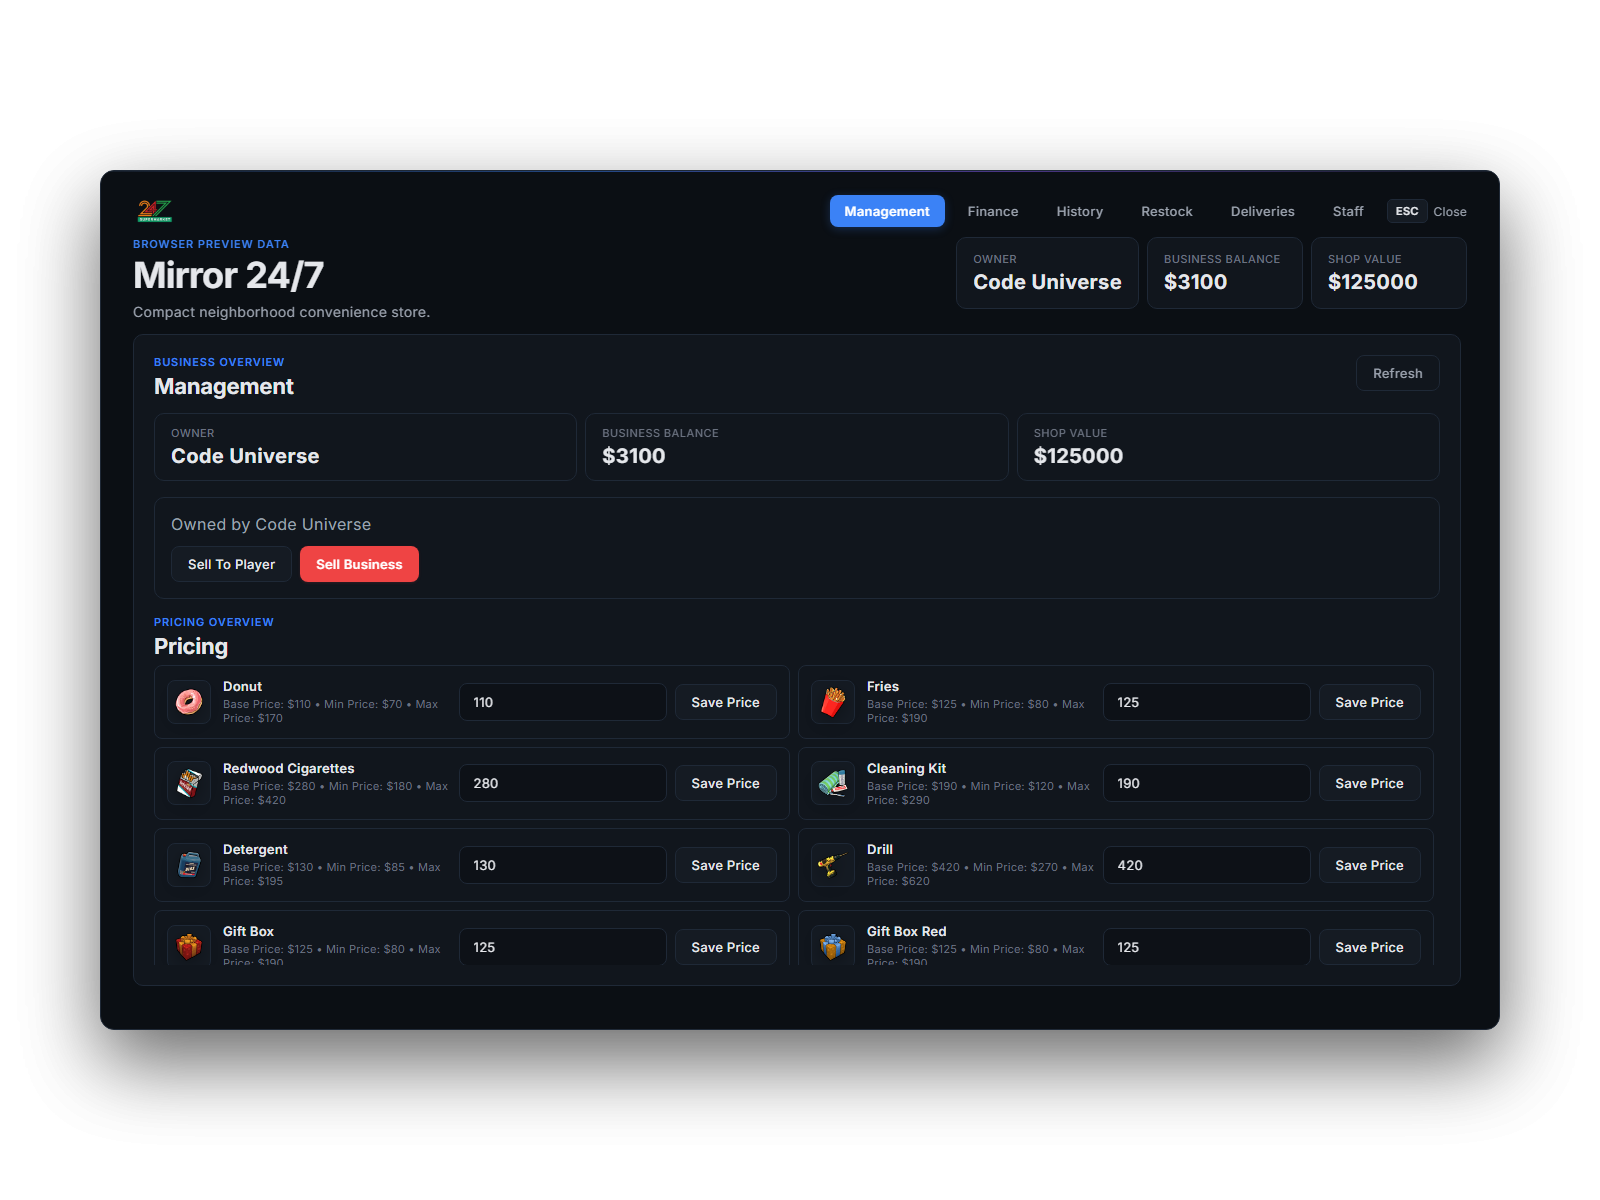Open the Deliveries tab

coord(1263,211)
